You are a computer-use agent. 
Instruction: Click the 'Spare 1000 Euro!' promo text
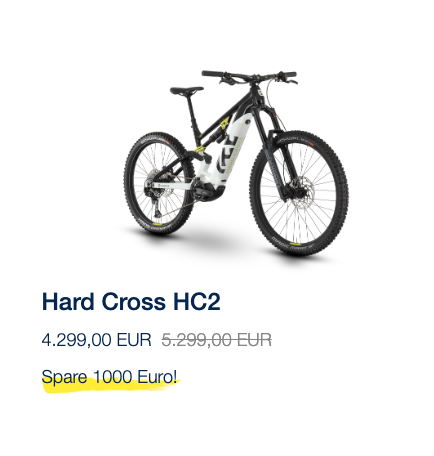click(x=109, y=377)
